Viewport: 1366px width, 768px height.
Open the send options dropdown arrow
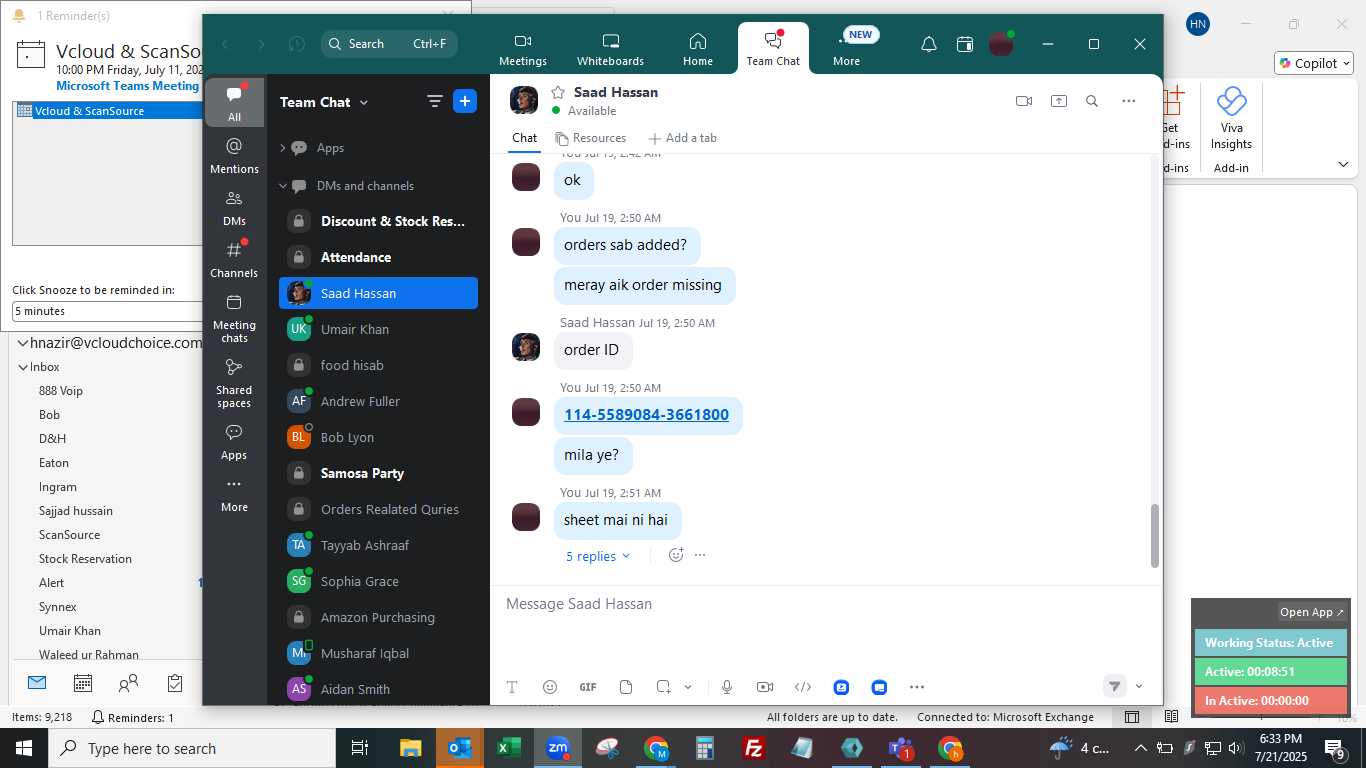pos(1139,686)
